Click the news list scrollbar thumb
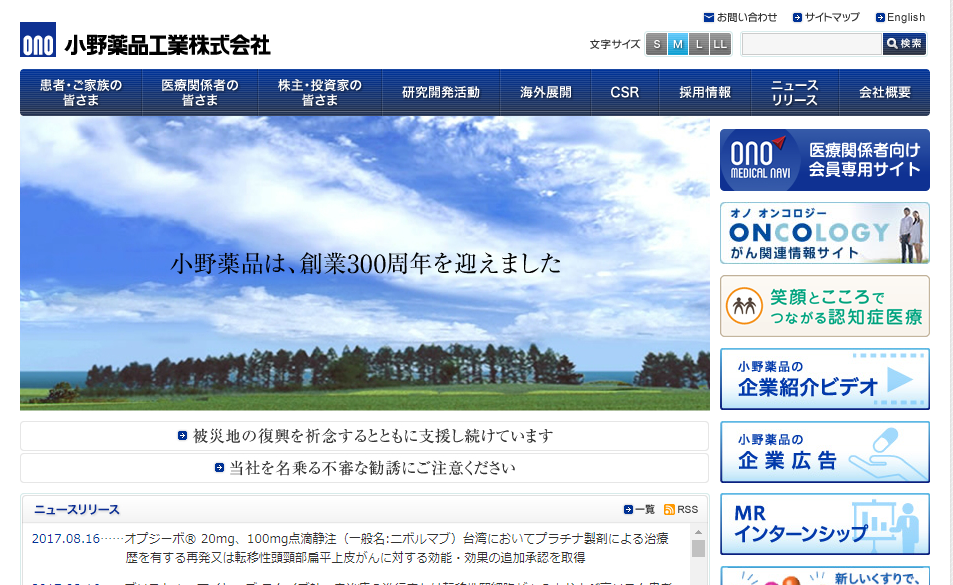The width and height of the screenshot is (953, 585). tap(698, 549)
